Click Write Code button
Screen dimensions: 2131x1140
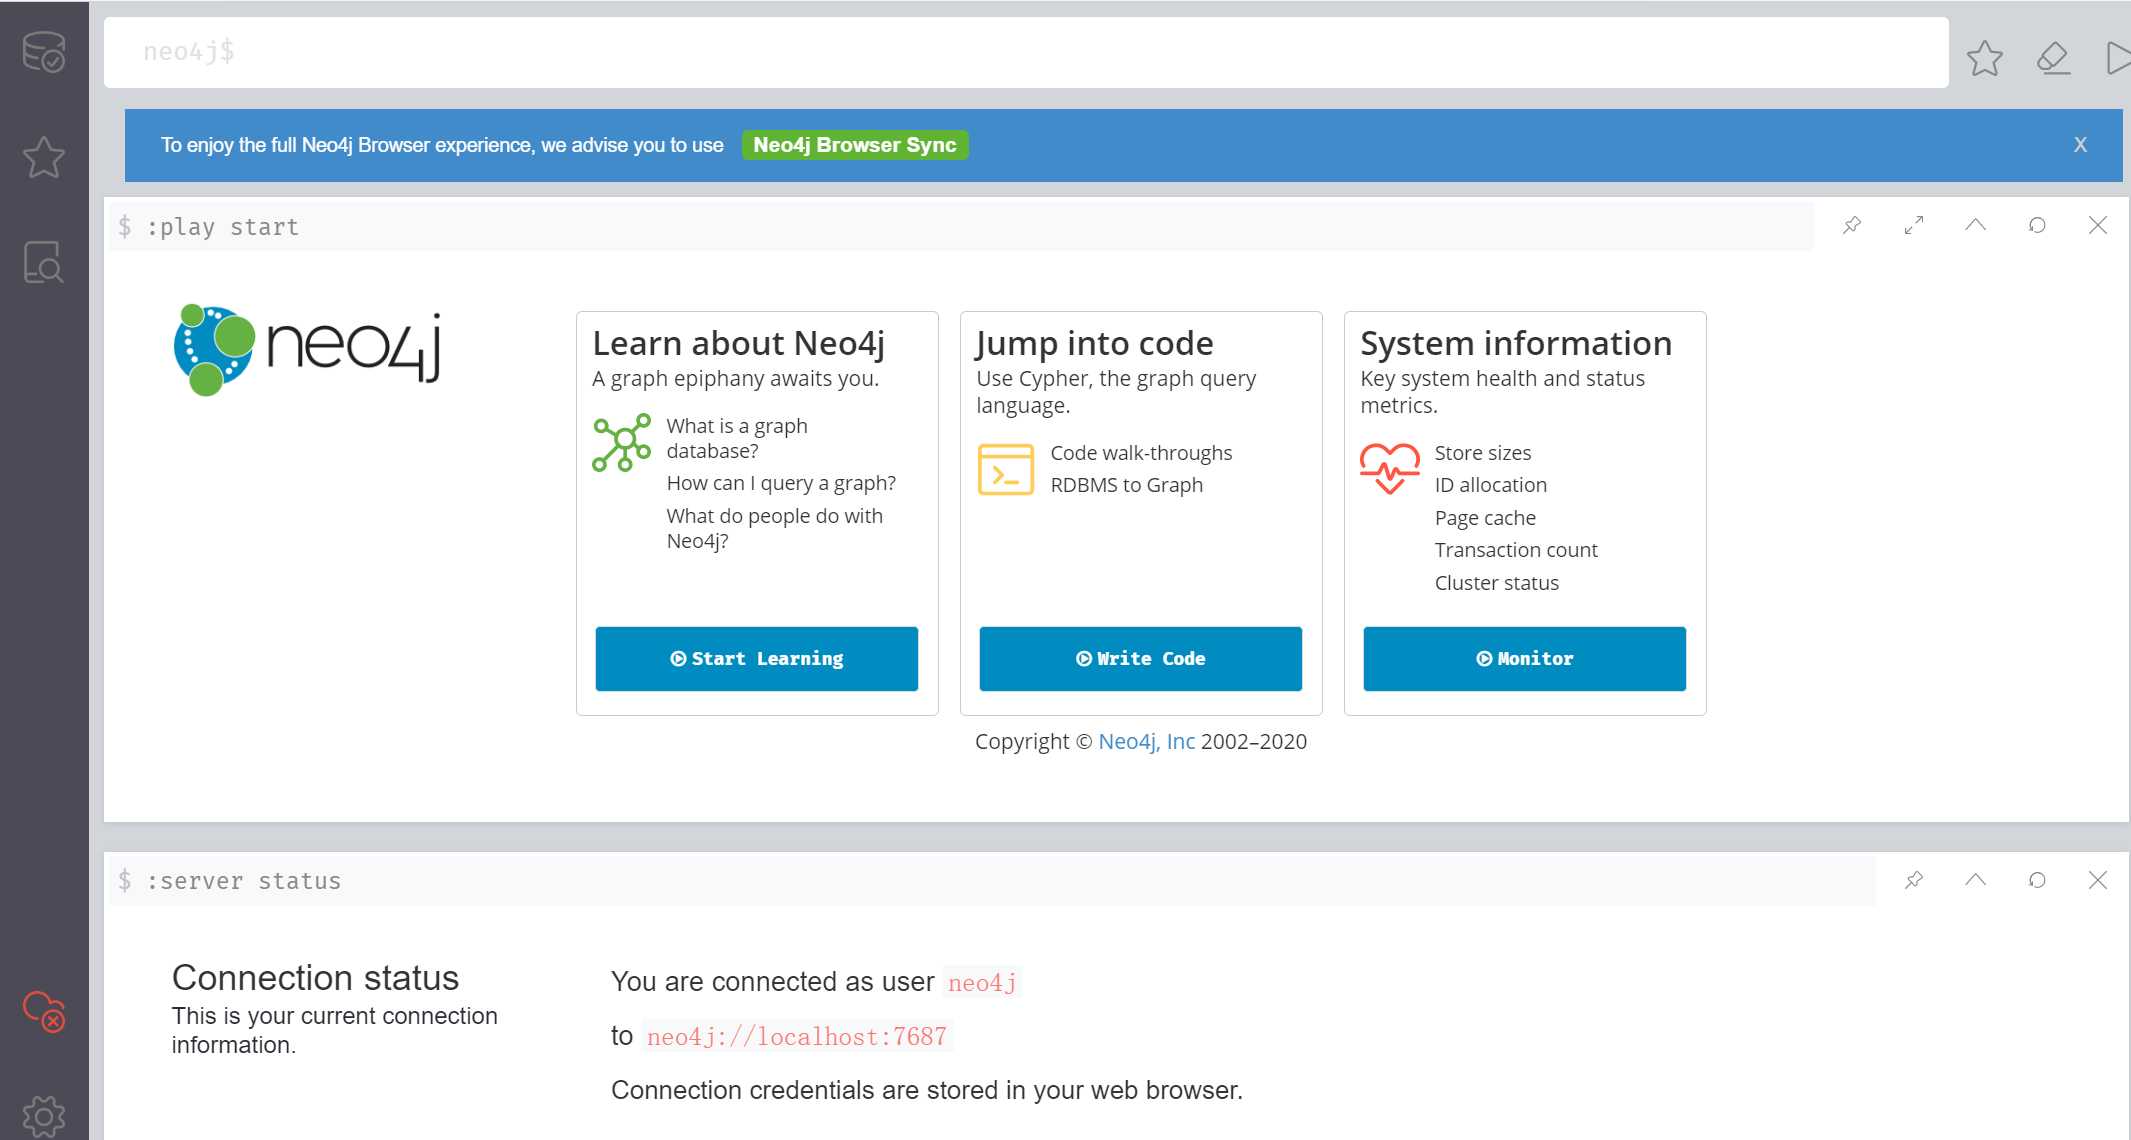coord(1141,658)
